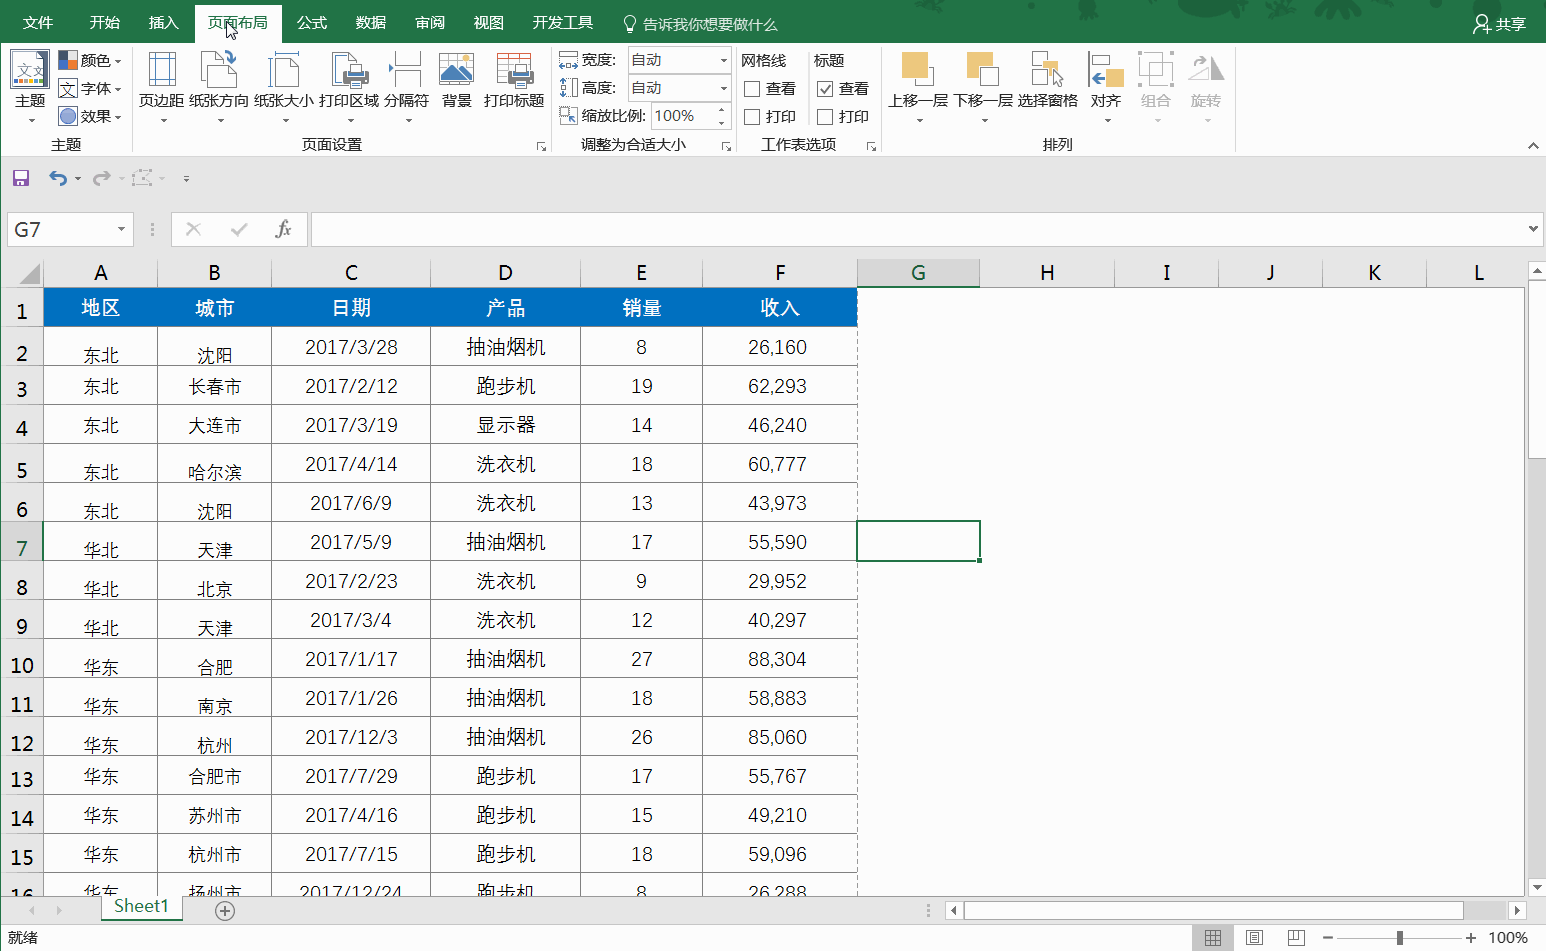Add a new sheet with the plus button
1546x951 pixels.
[x=225, y=911]
